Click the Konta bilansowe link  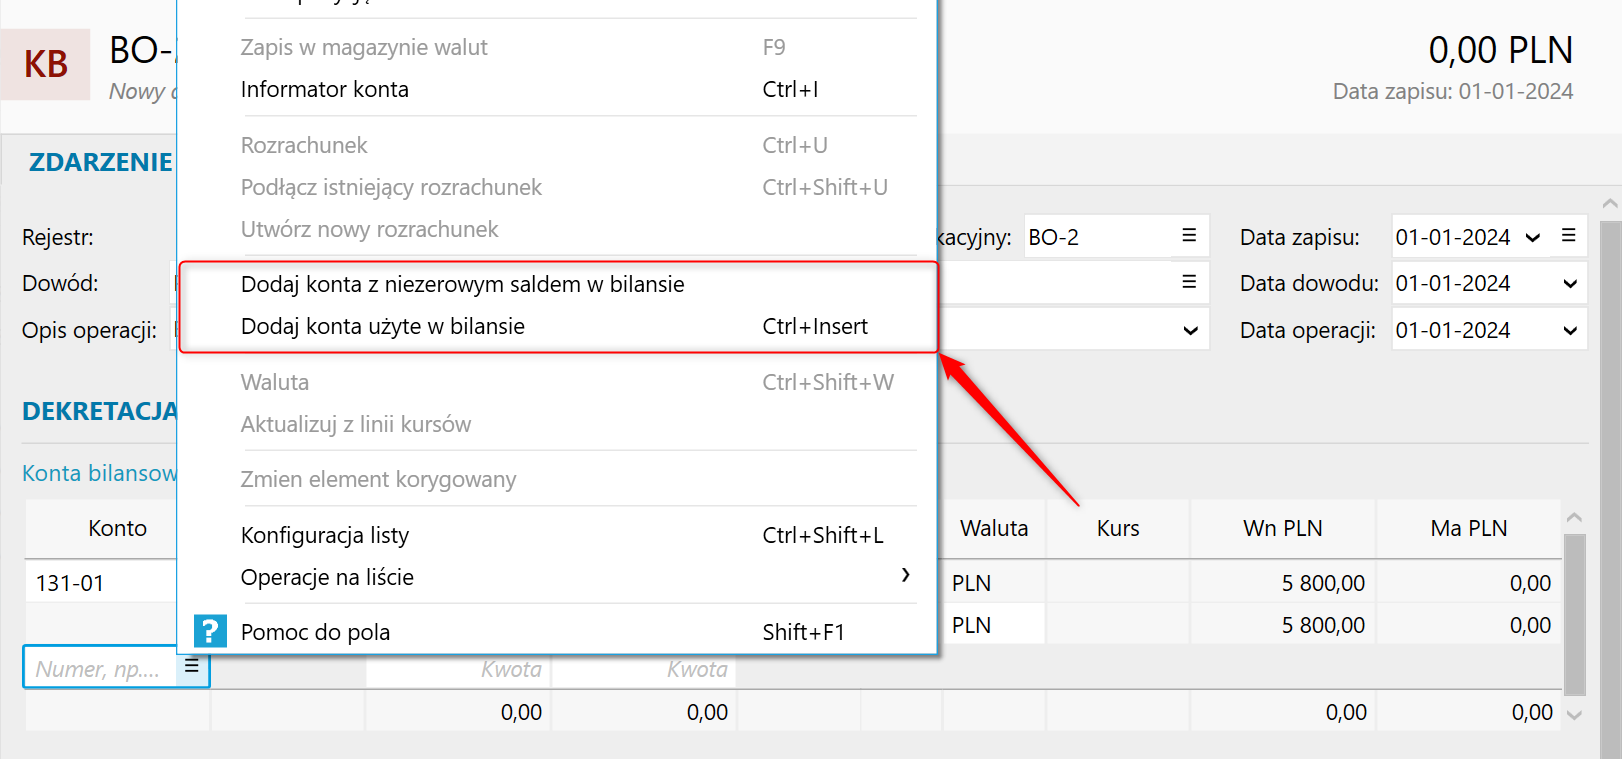(x=99, y=473)
